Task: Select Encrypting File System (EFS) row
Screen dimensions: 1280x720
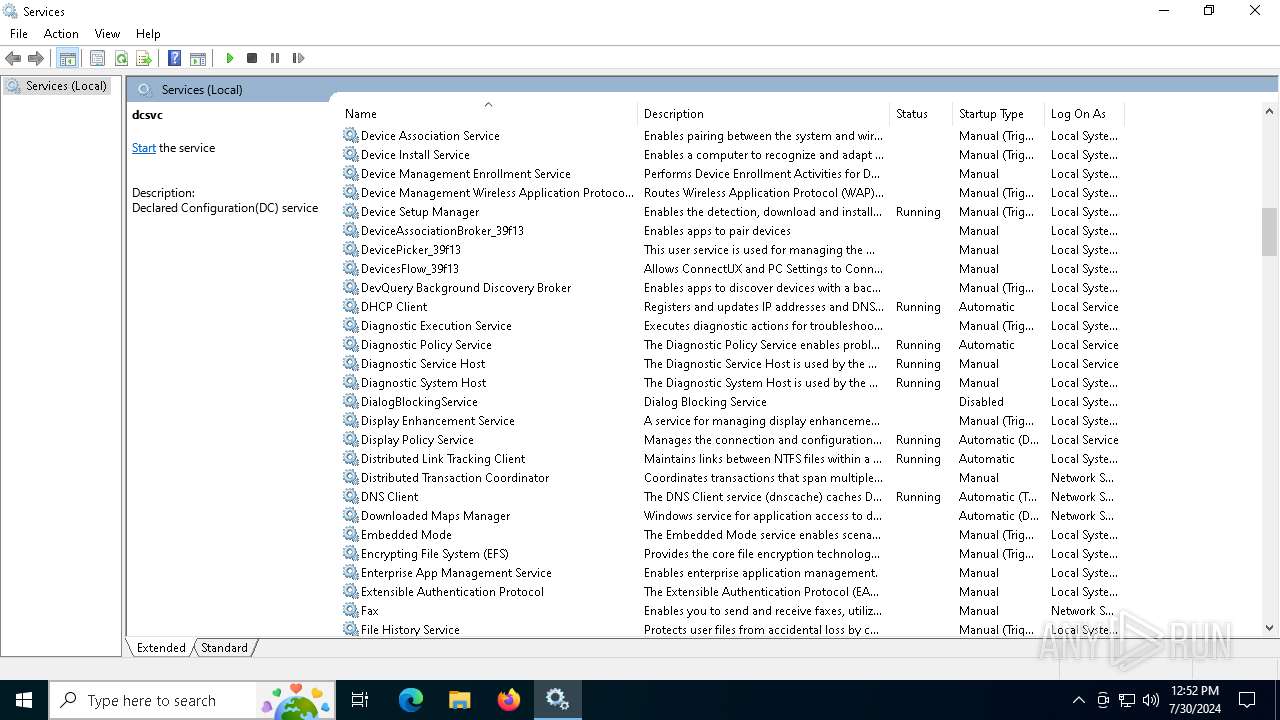Action: point(731,554)
